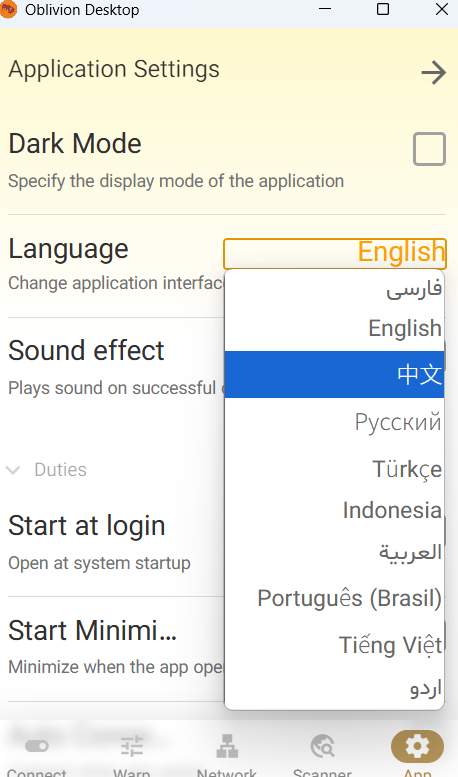The image size is (458, 777).
Task: Maximize the Oblivion Desktop window
Action: pos(383,9)
